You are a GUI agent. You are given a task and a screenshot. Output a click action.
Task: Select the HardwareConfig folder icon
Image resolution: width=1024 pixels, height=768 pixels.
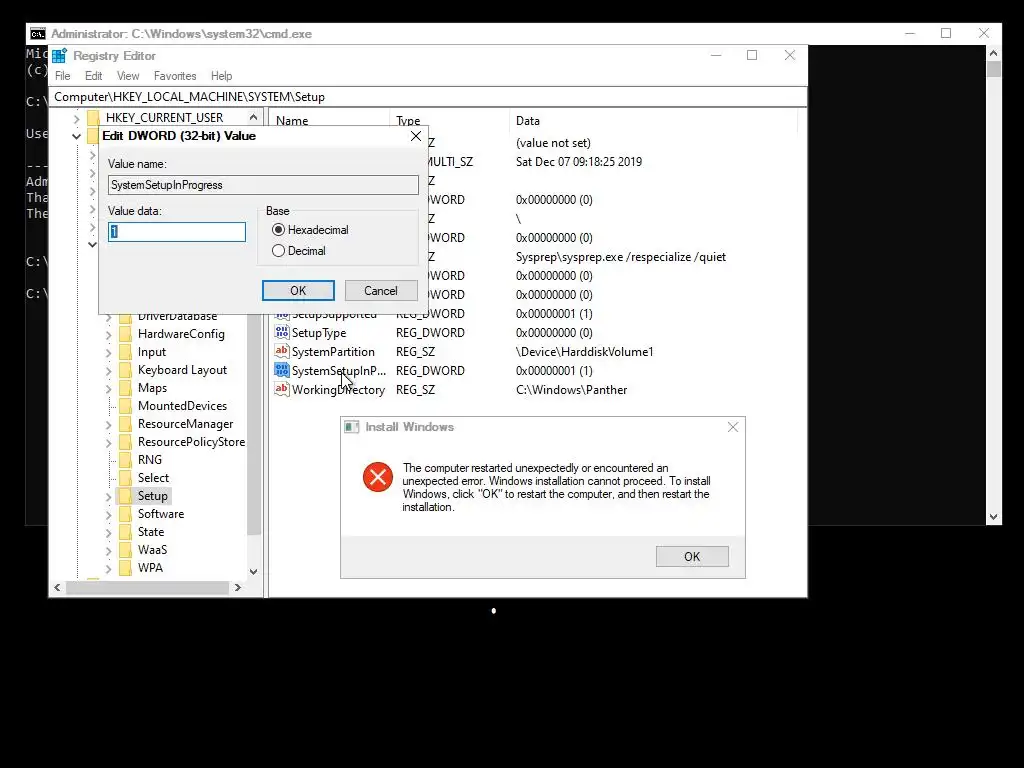point(125,334)
